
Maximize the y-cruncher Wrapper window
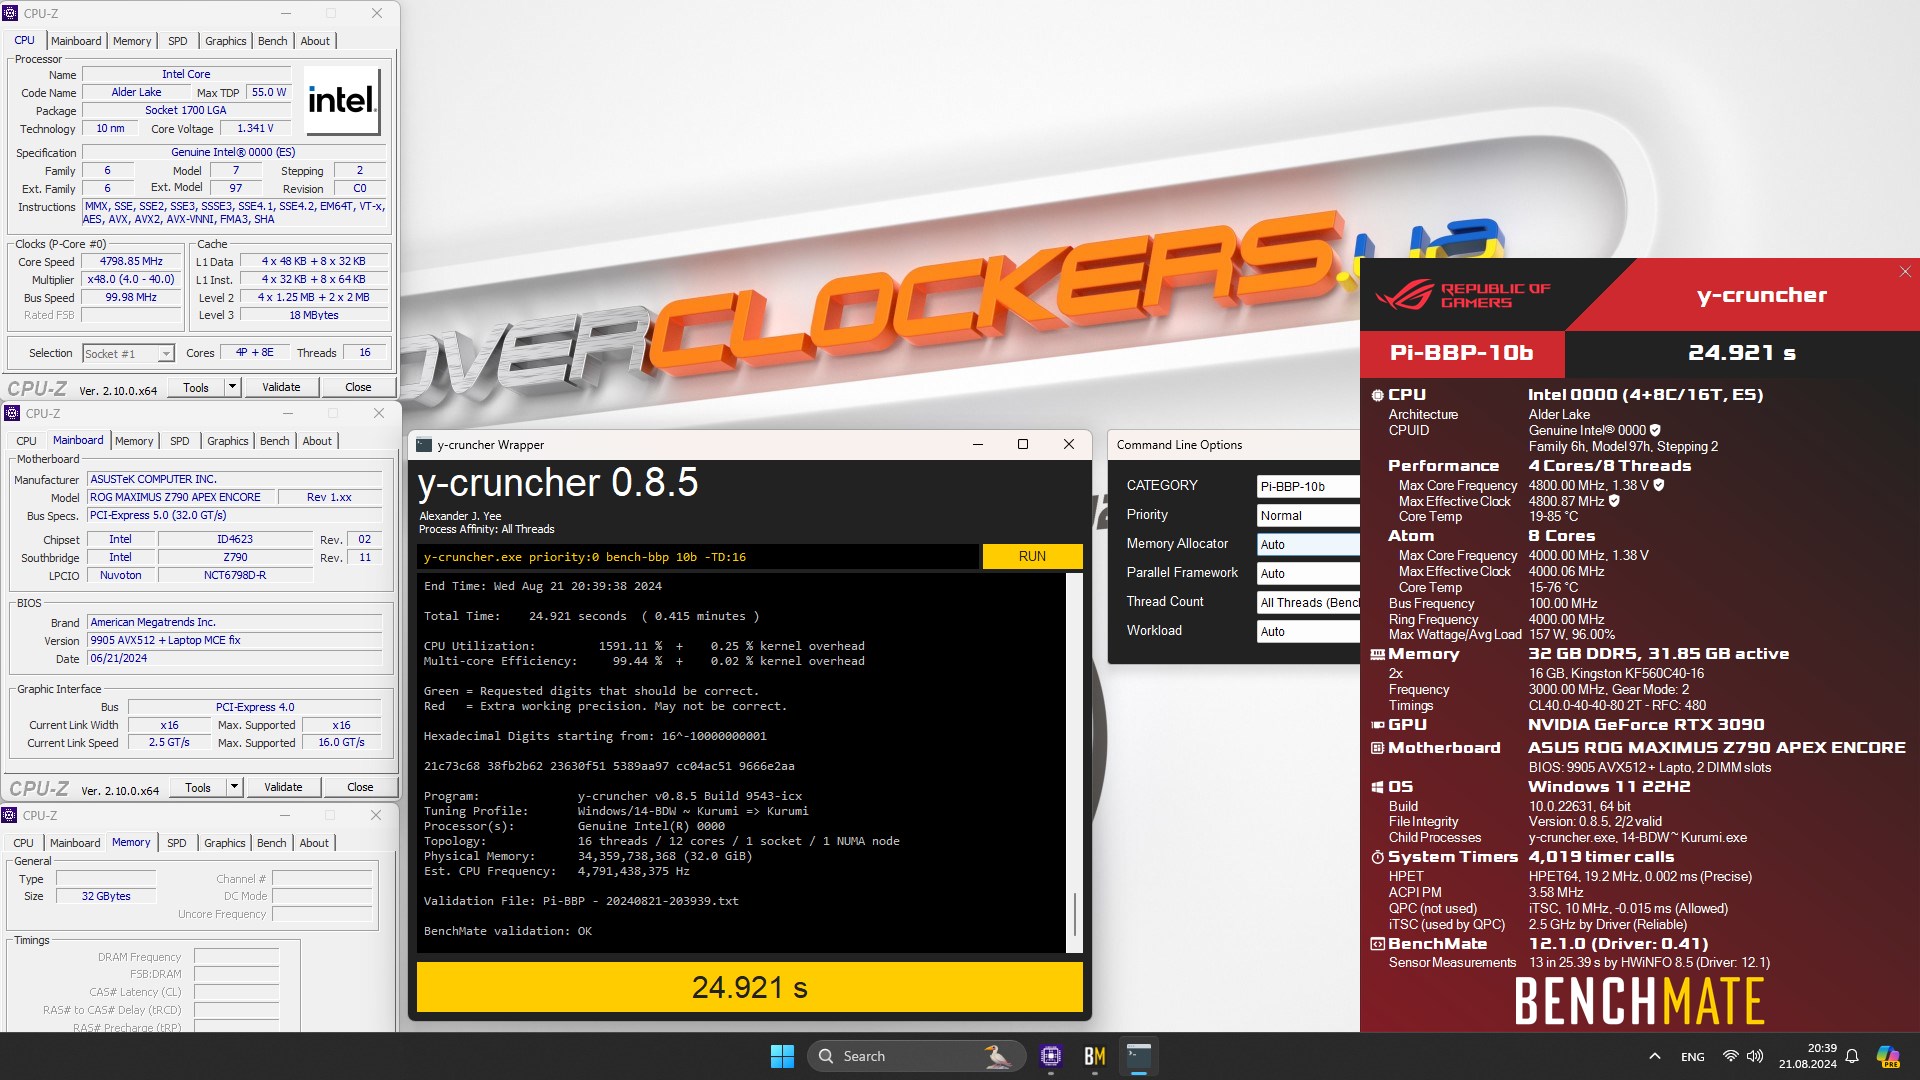(x=1023, y=445)
